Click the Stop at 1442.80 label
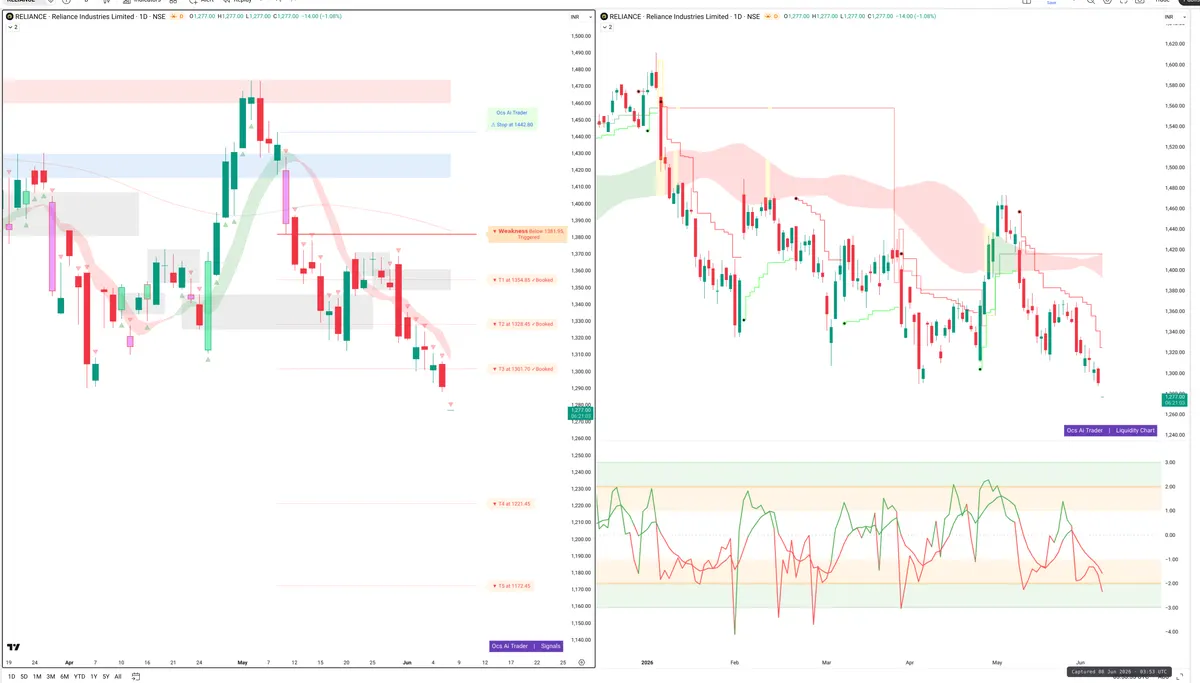Screen dimensions: 1200x683 pos(513,125)
